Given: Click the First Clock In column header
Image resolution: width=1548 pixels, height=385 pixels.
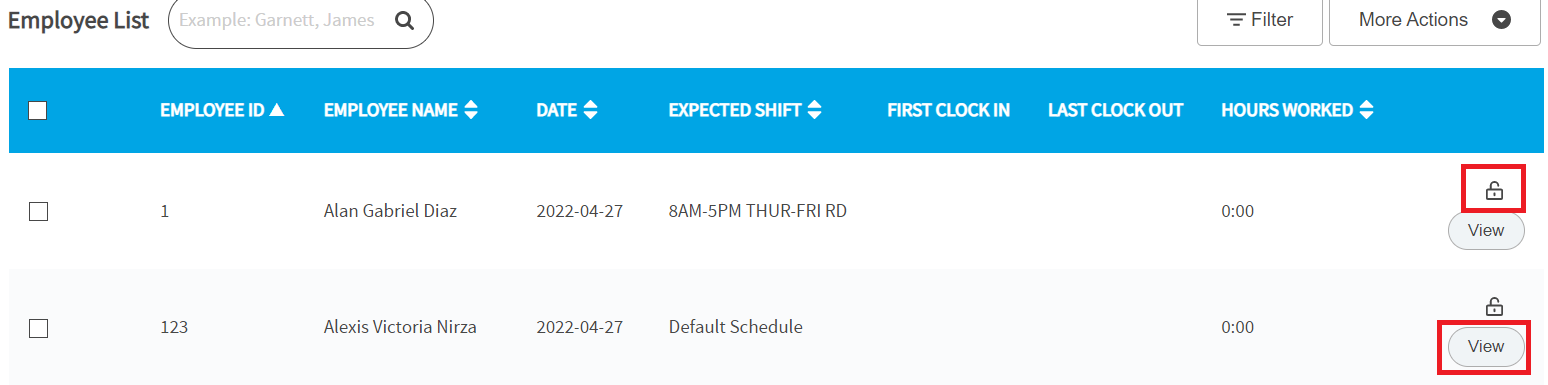Looking at the screenshot, I should coord(948,110).
